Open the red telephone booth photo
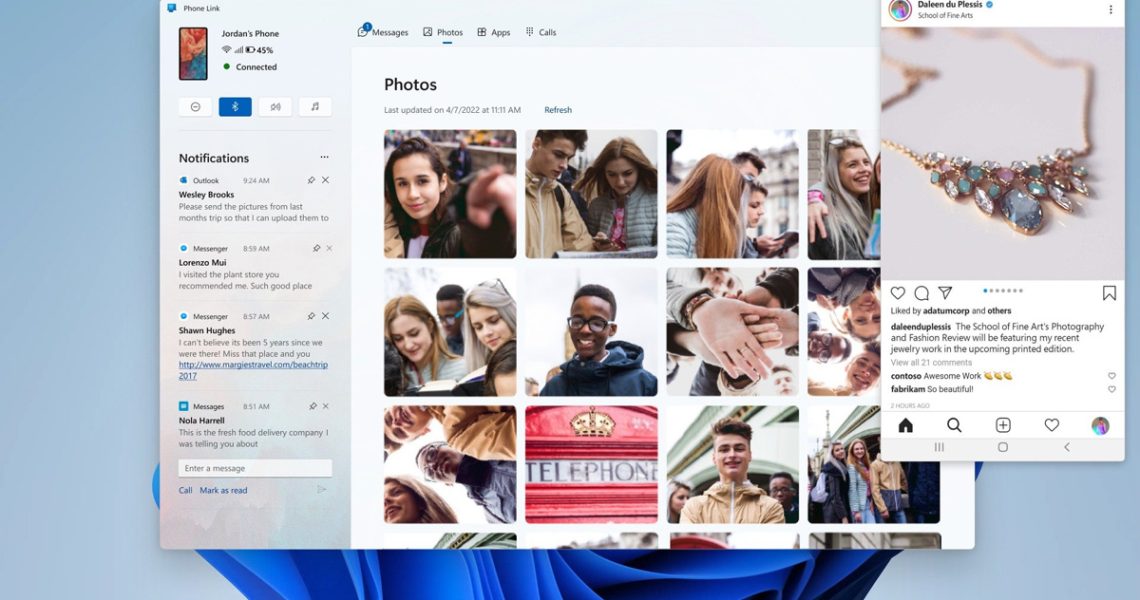 tap(591, 464)
